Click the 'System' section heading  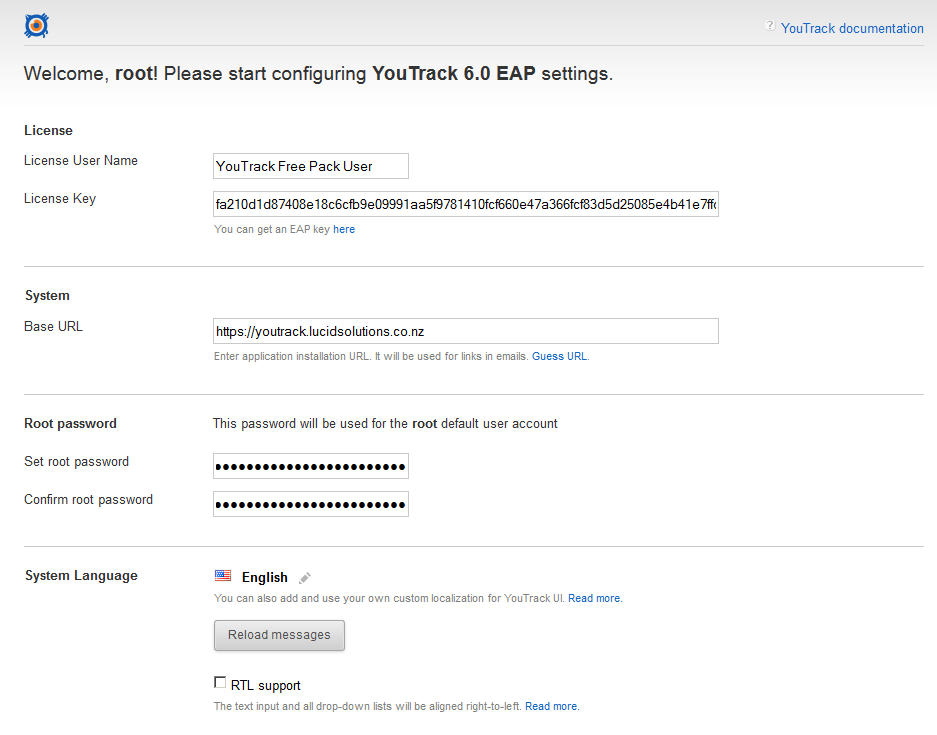pos(47,296)
